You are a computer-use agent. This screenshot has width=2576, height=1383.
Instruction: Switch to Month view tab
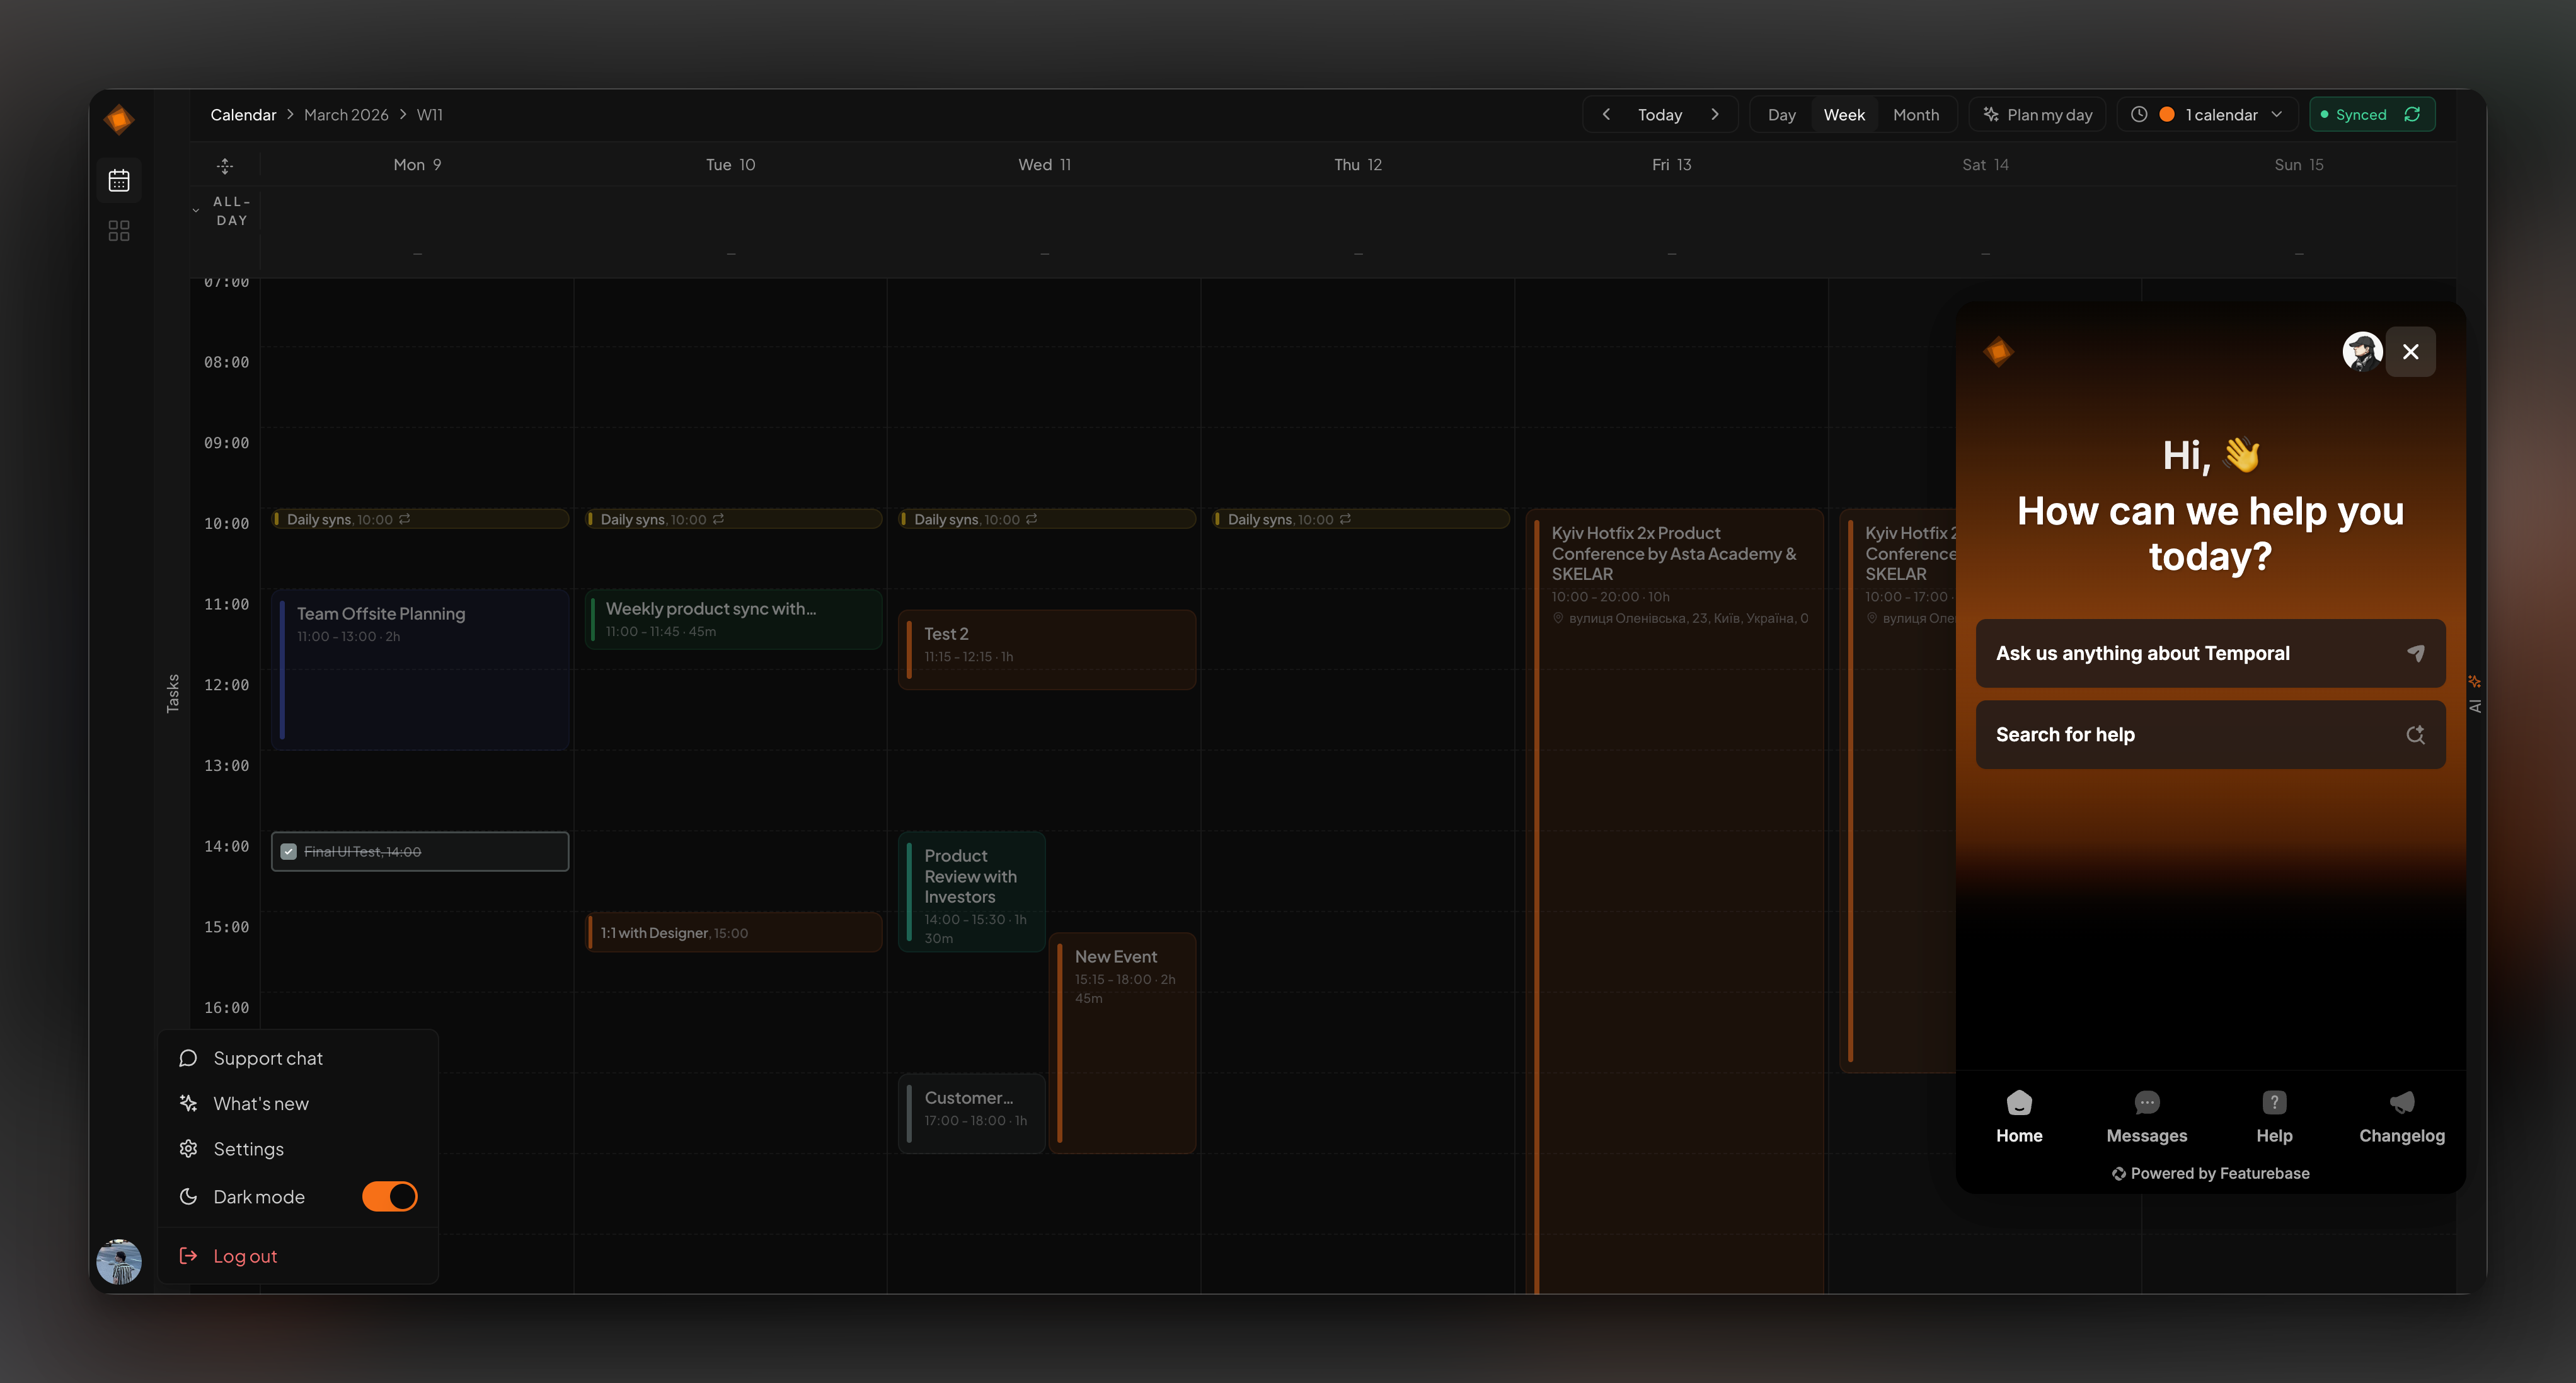(1915, 115)
